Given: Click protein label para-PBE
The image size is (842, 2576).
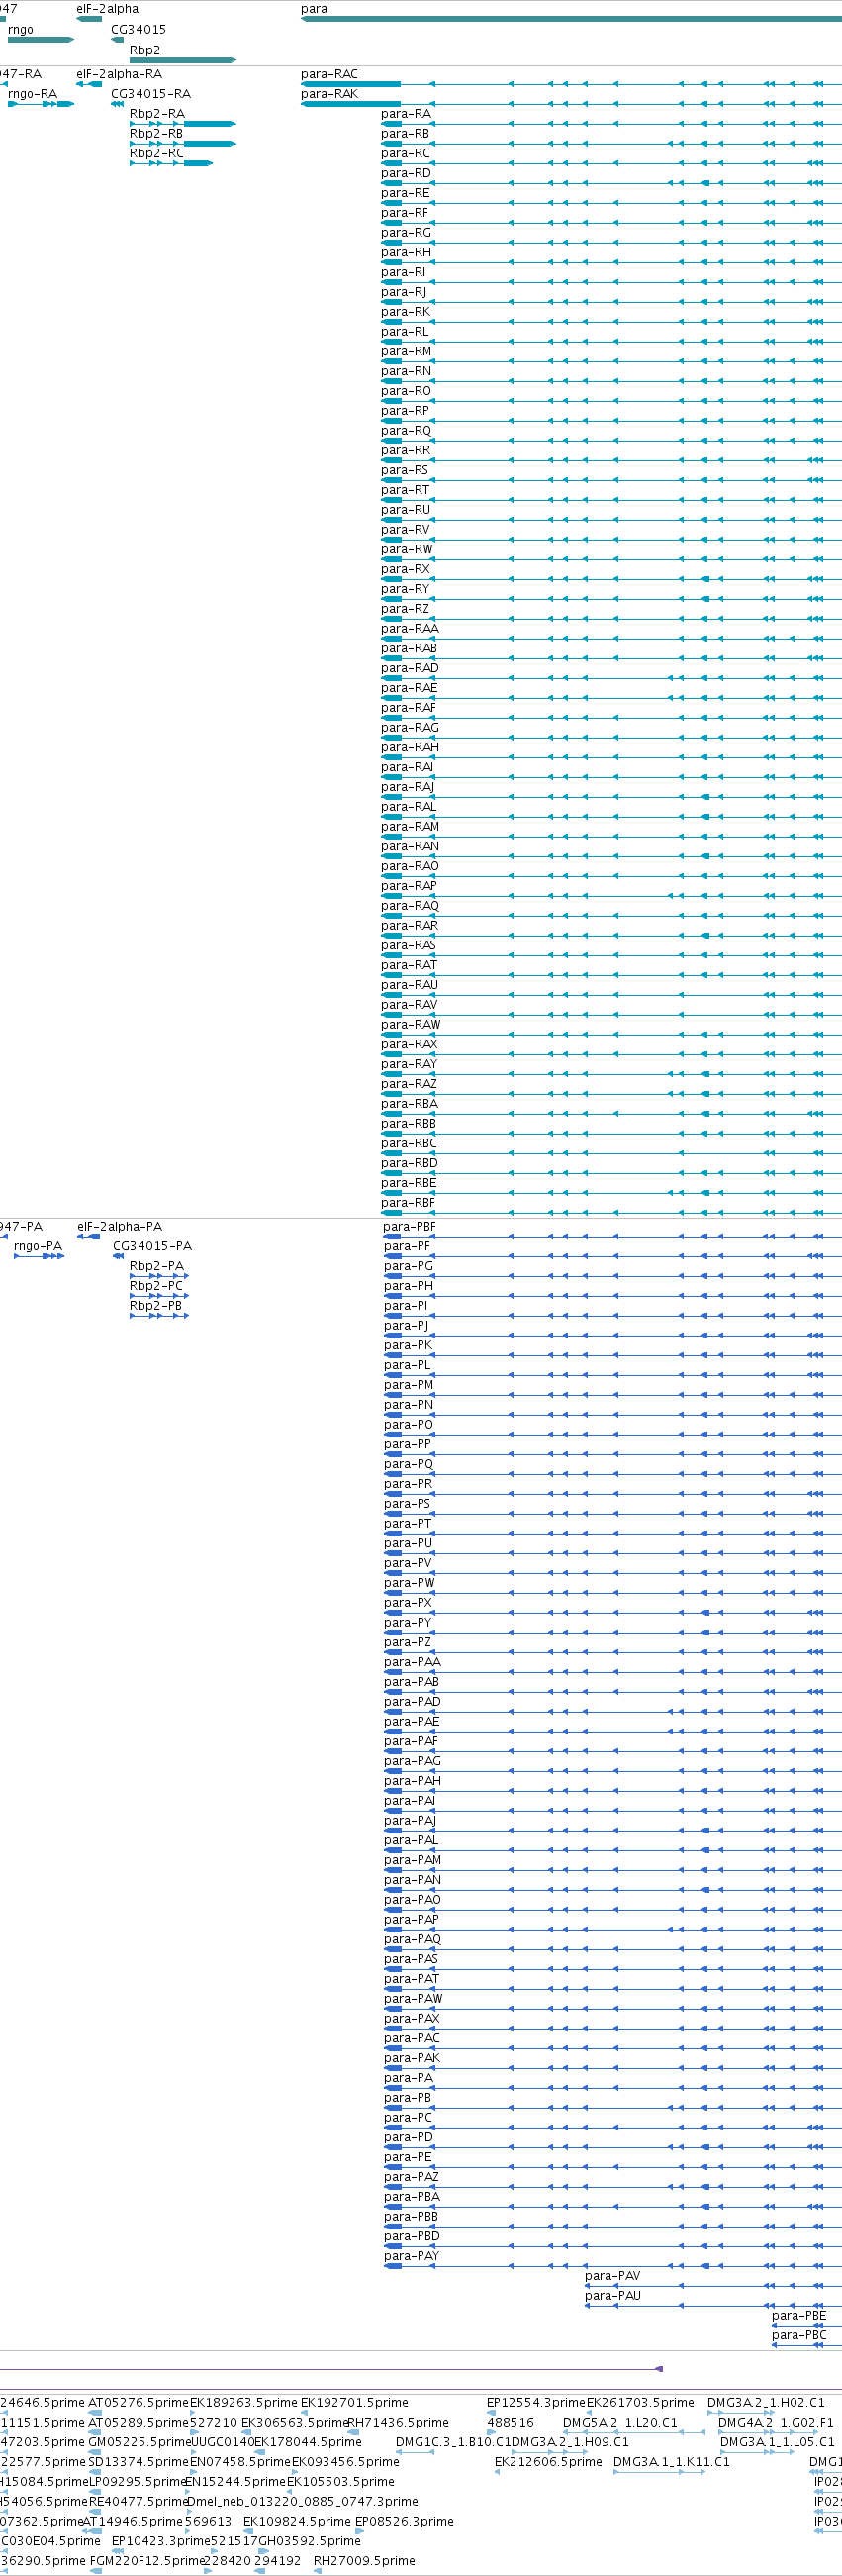Looking at the screenshot, I should click(x=799, y=2316).
